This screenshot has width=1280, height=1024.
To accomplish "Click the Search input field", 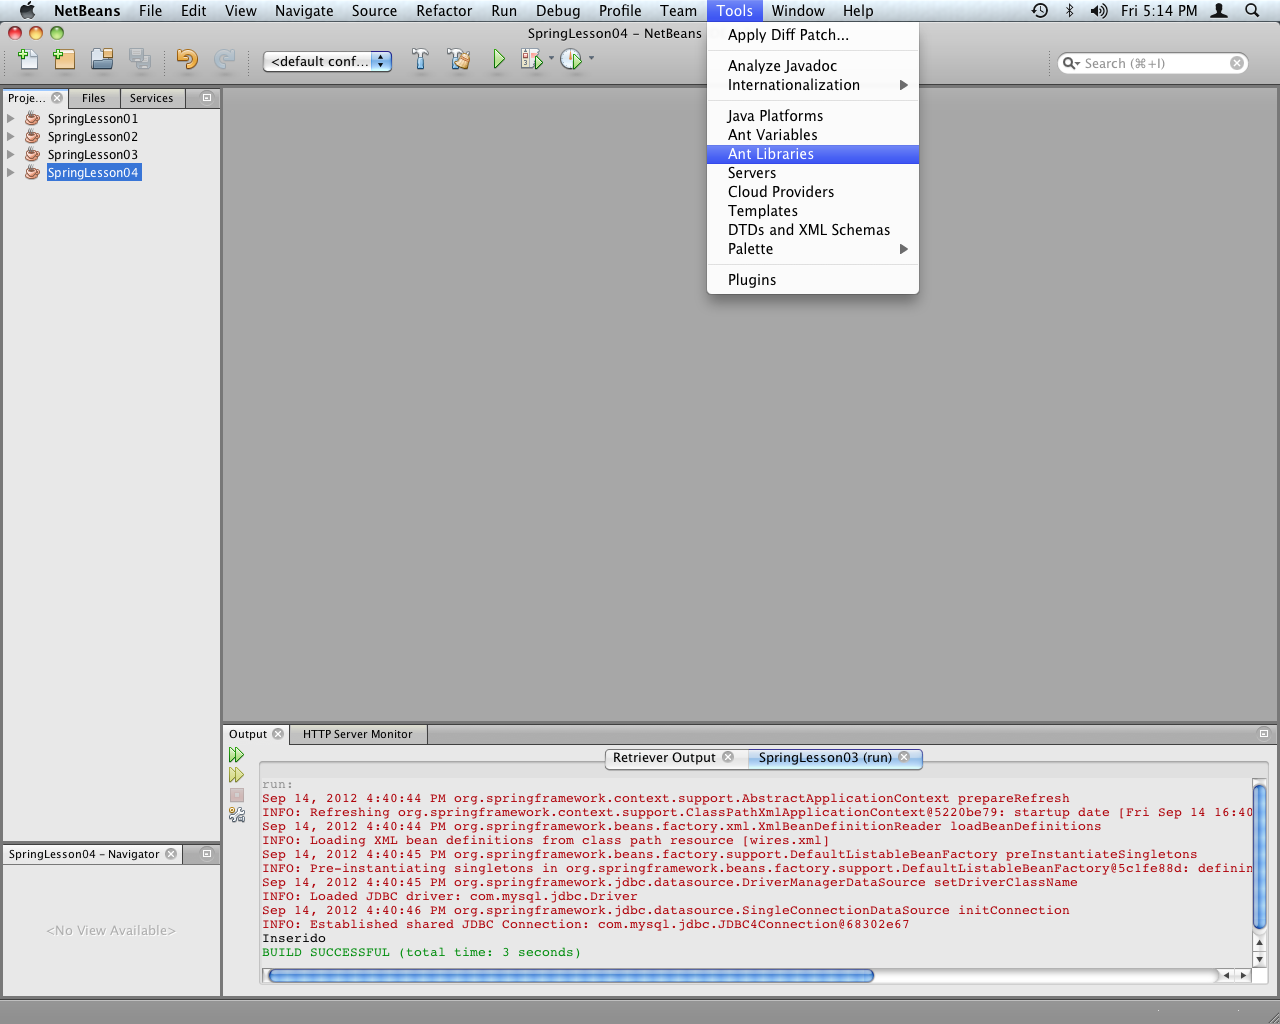I will (1154, 63).
